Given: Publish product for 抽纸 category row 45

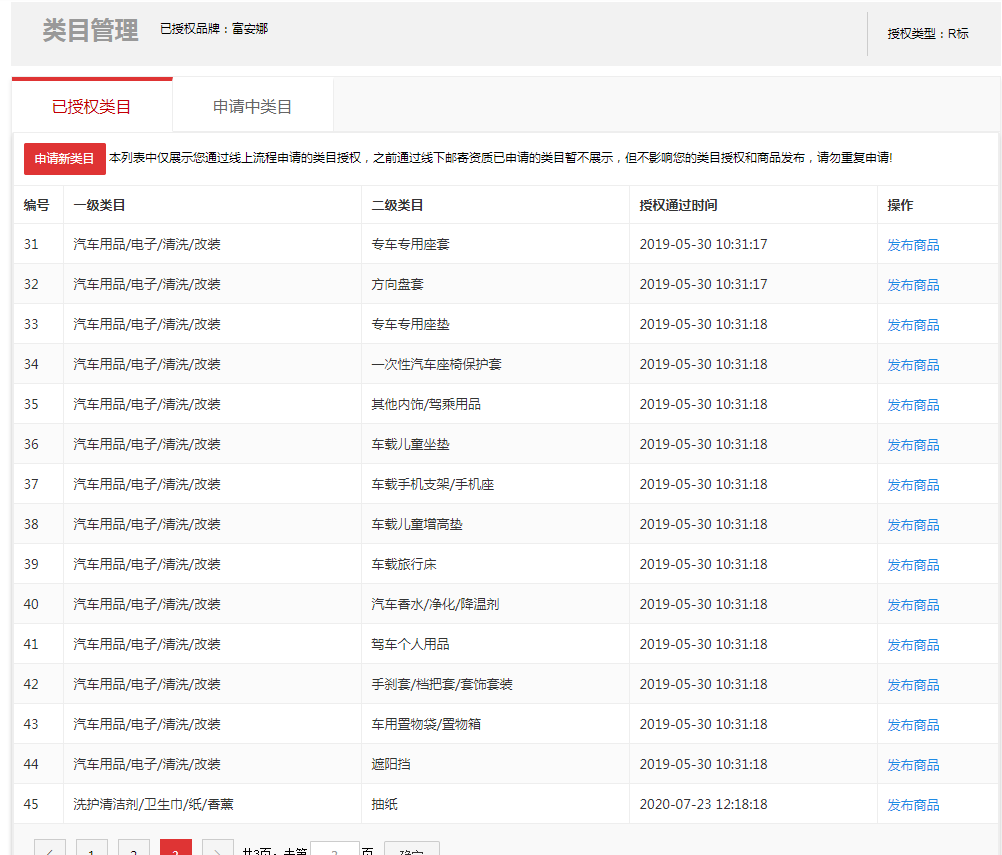Looking at the screenshot, I should 913,805.
